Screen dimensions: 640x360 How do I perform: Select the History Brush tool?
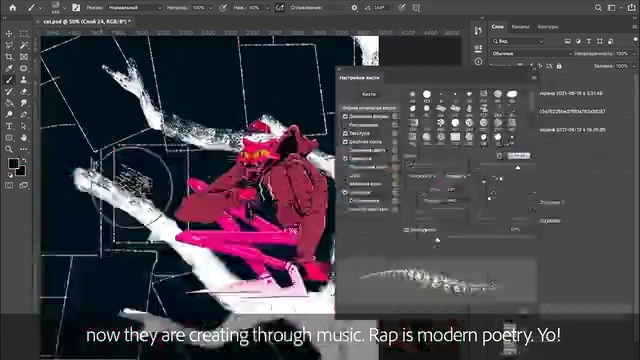(x=9, y=91)
